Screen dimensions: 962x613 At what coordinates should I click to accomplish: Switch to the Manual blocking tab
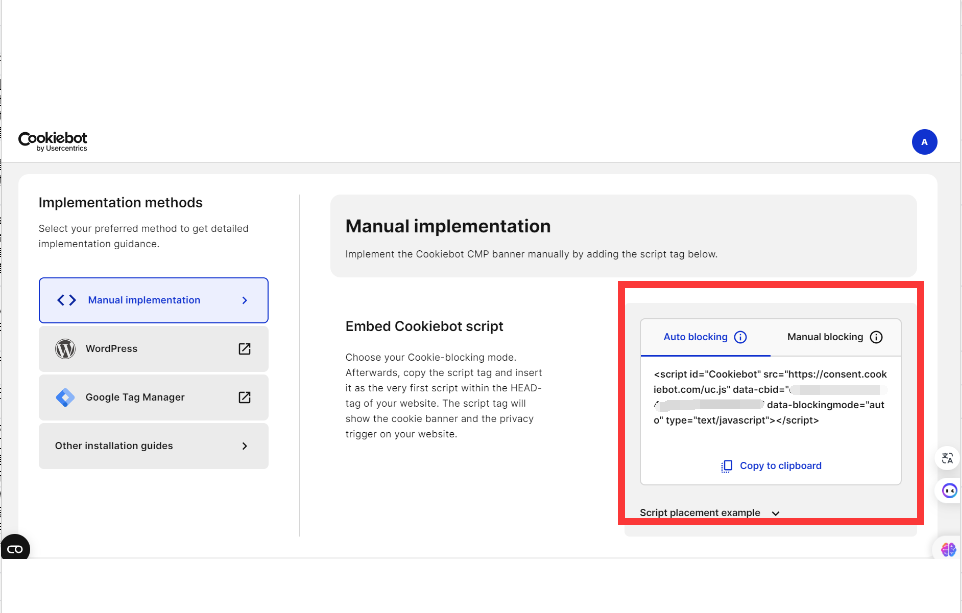coord(834,337)
